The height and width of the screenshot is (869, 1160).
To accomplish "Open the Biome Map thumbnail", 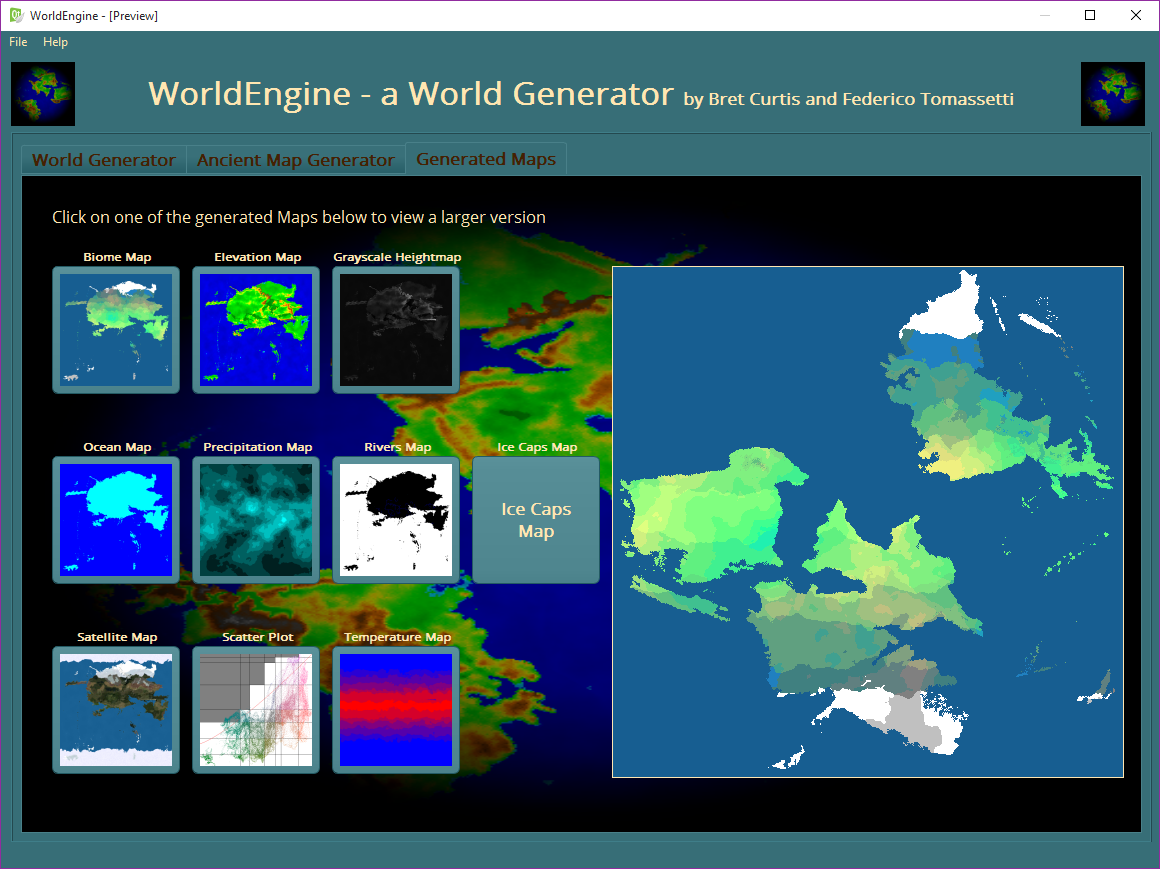I will tap(116, 330).
